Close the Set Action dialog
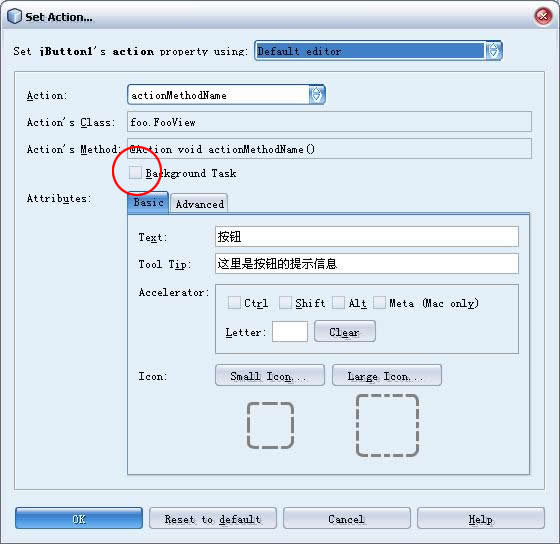This screenshot has height=544, width=560. pyautogui.click(x=543, y=16)
